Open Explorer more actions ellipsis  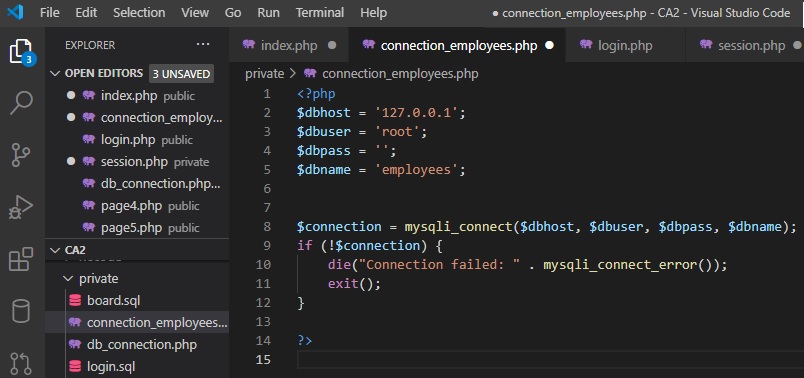point(203,45)
